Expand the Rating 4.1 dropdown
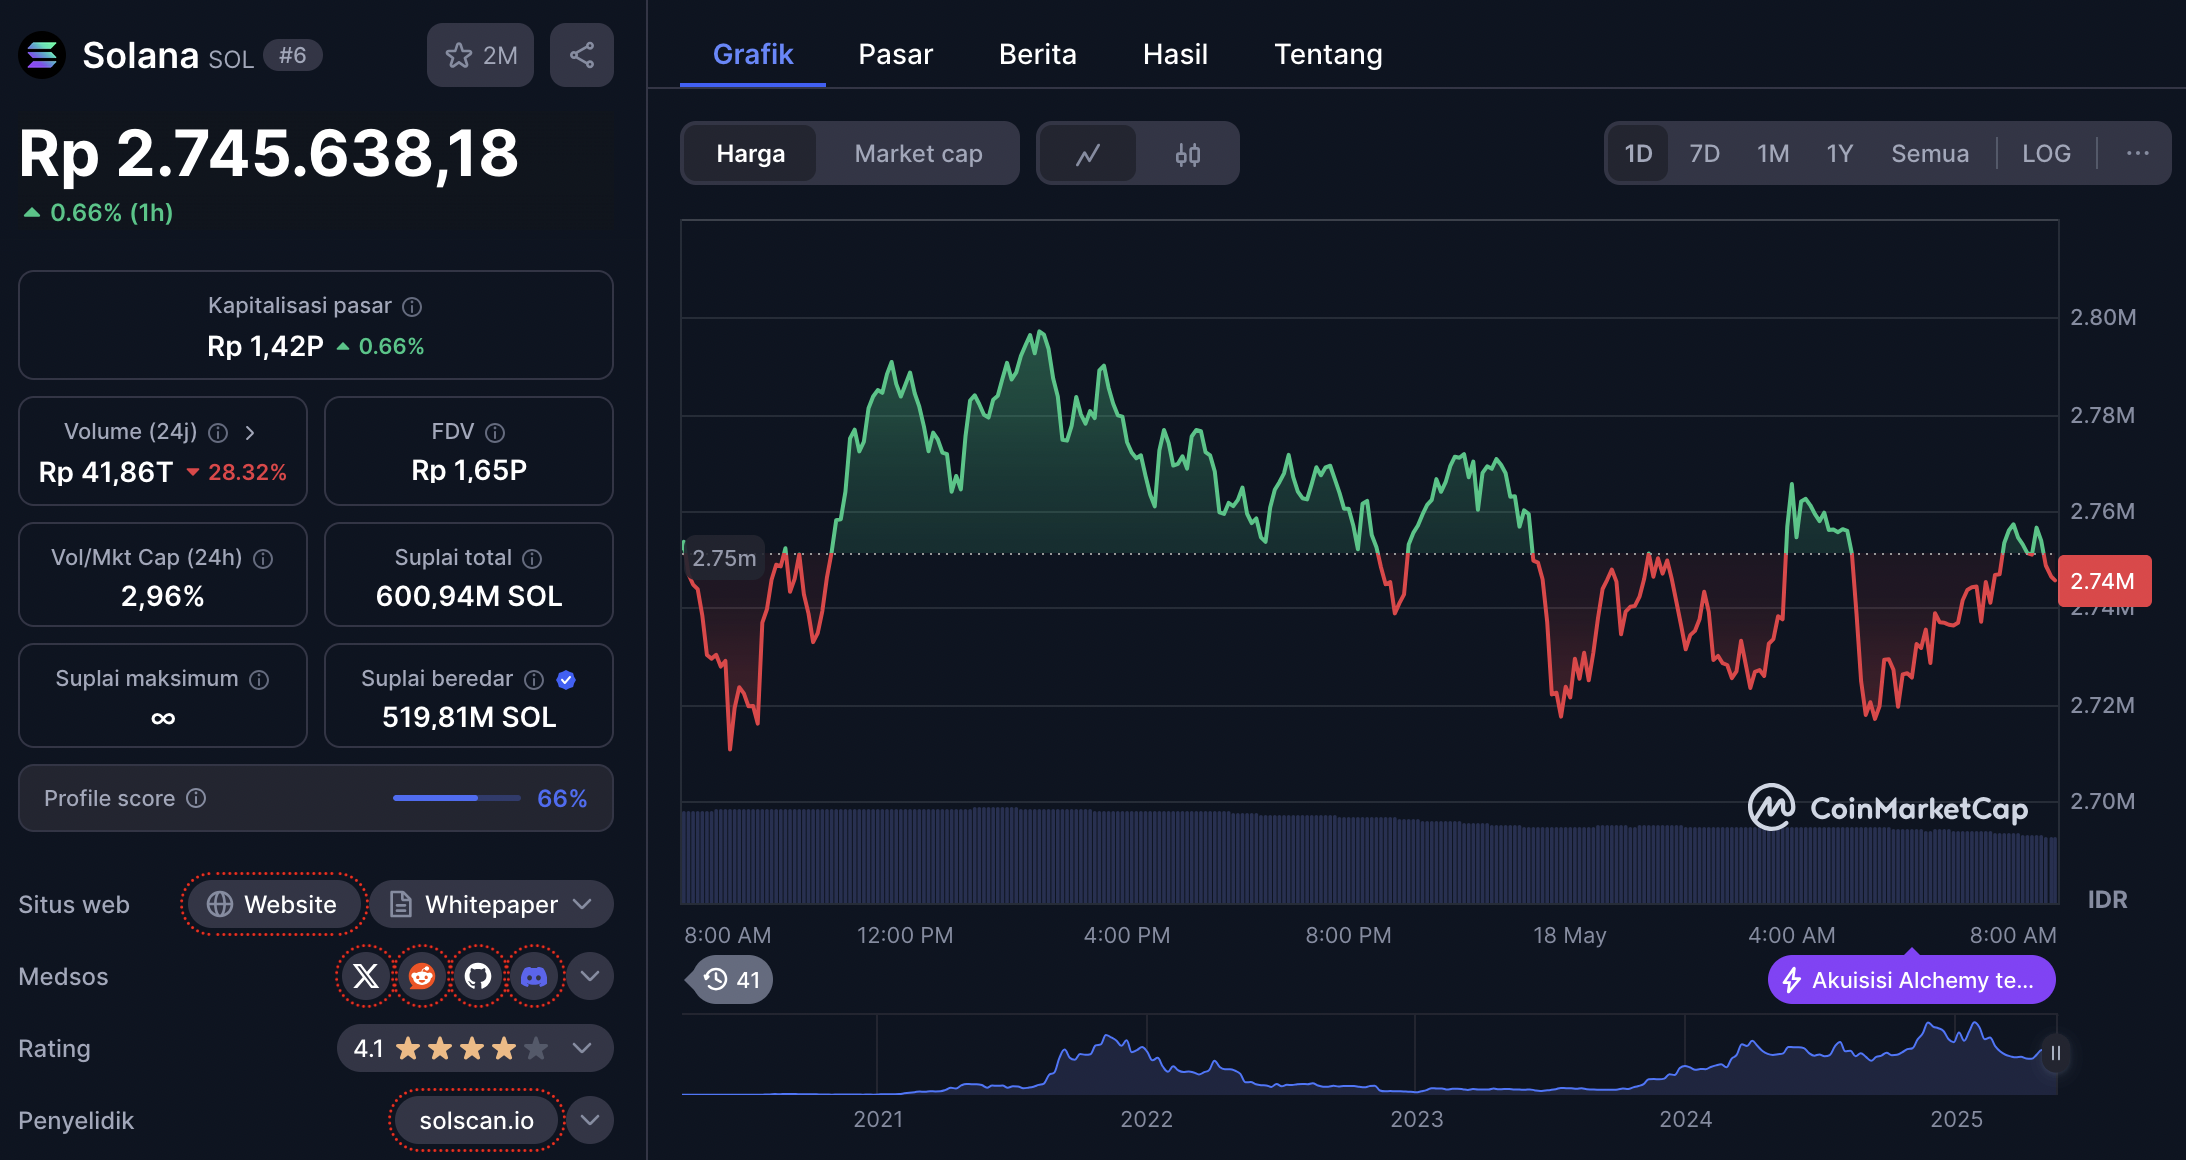Image resolution: width=2186 pixels, height=1160 pixels. click(x=582, y=1048)
